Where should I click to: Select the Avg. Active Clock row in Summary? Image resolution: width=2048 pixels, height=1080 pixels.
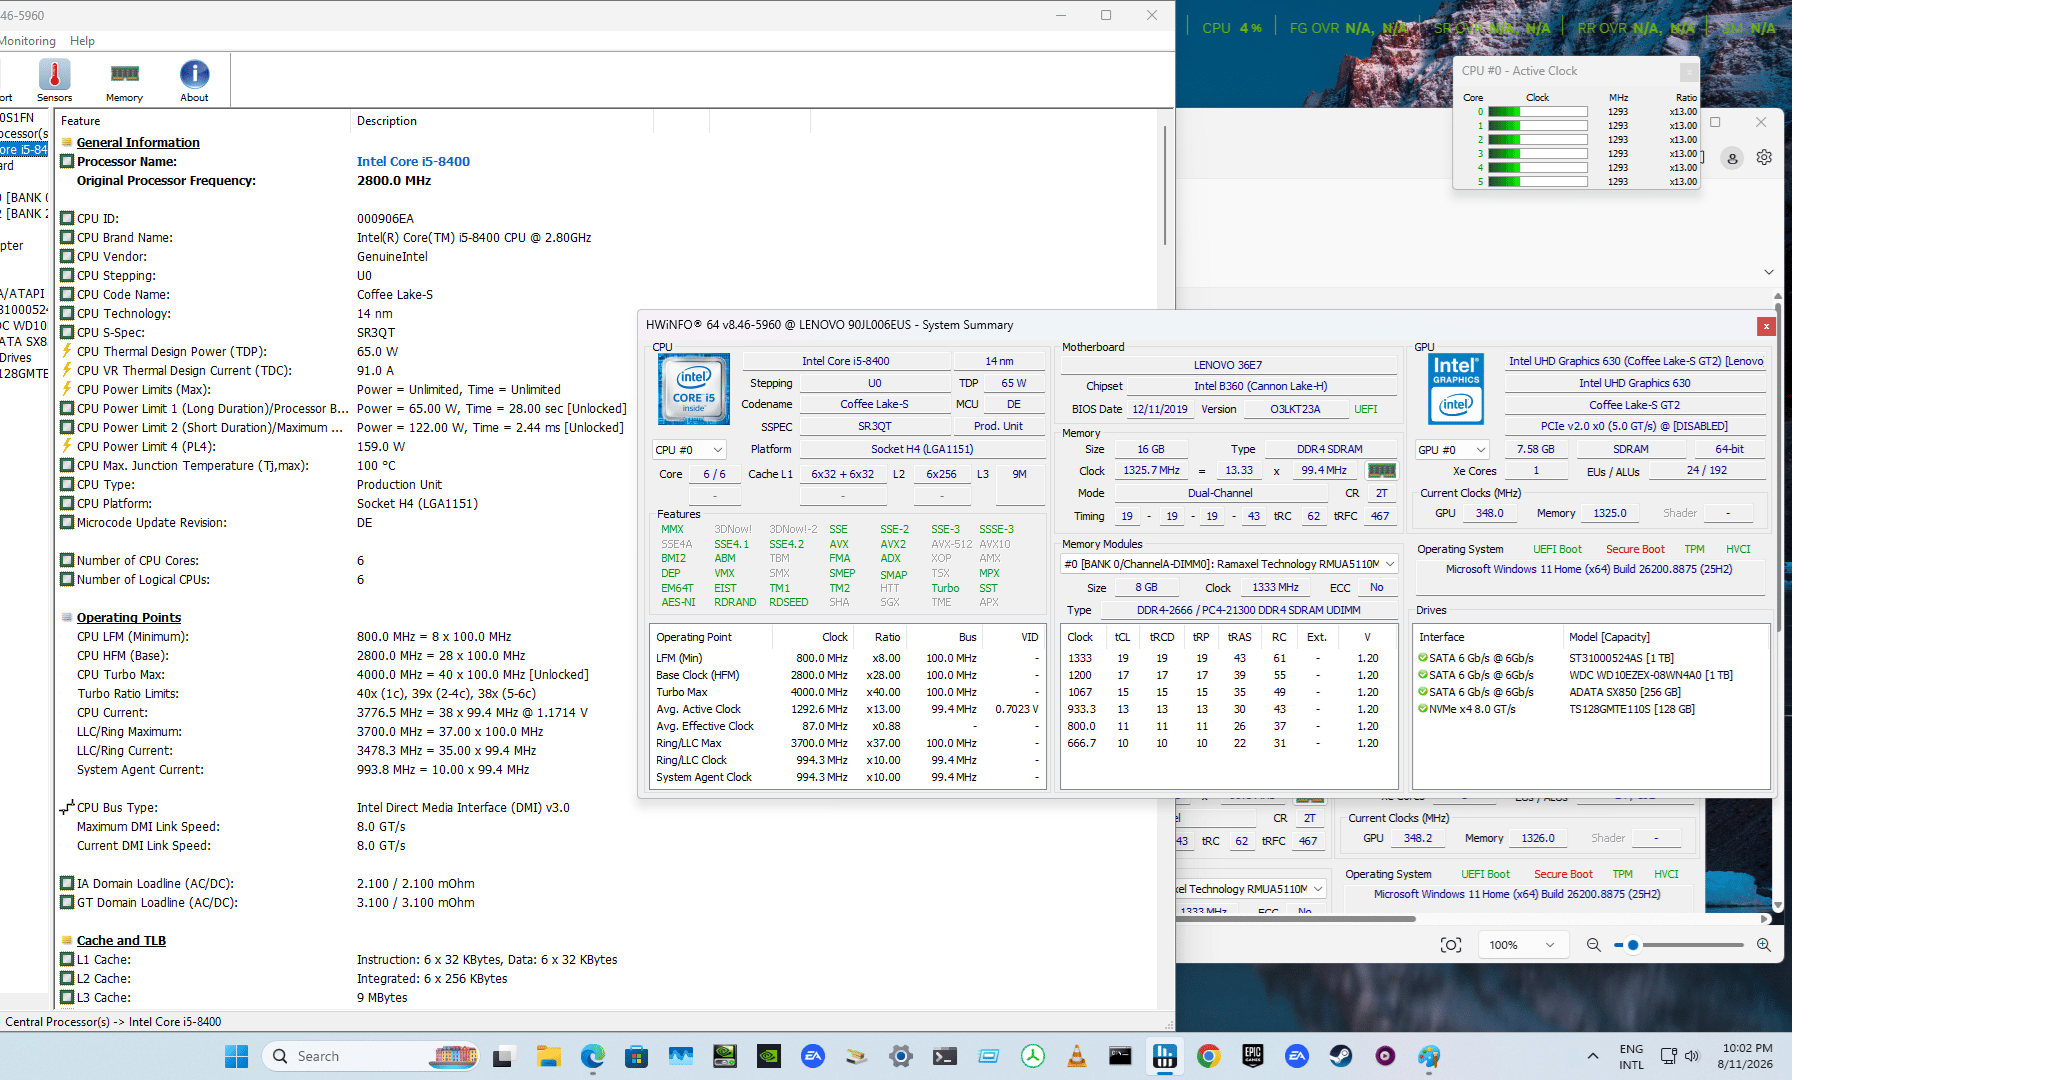848,709
